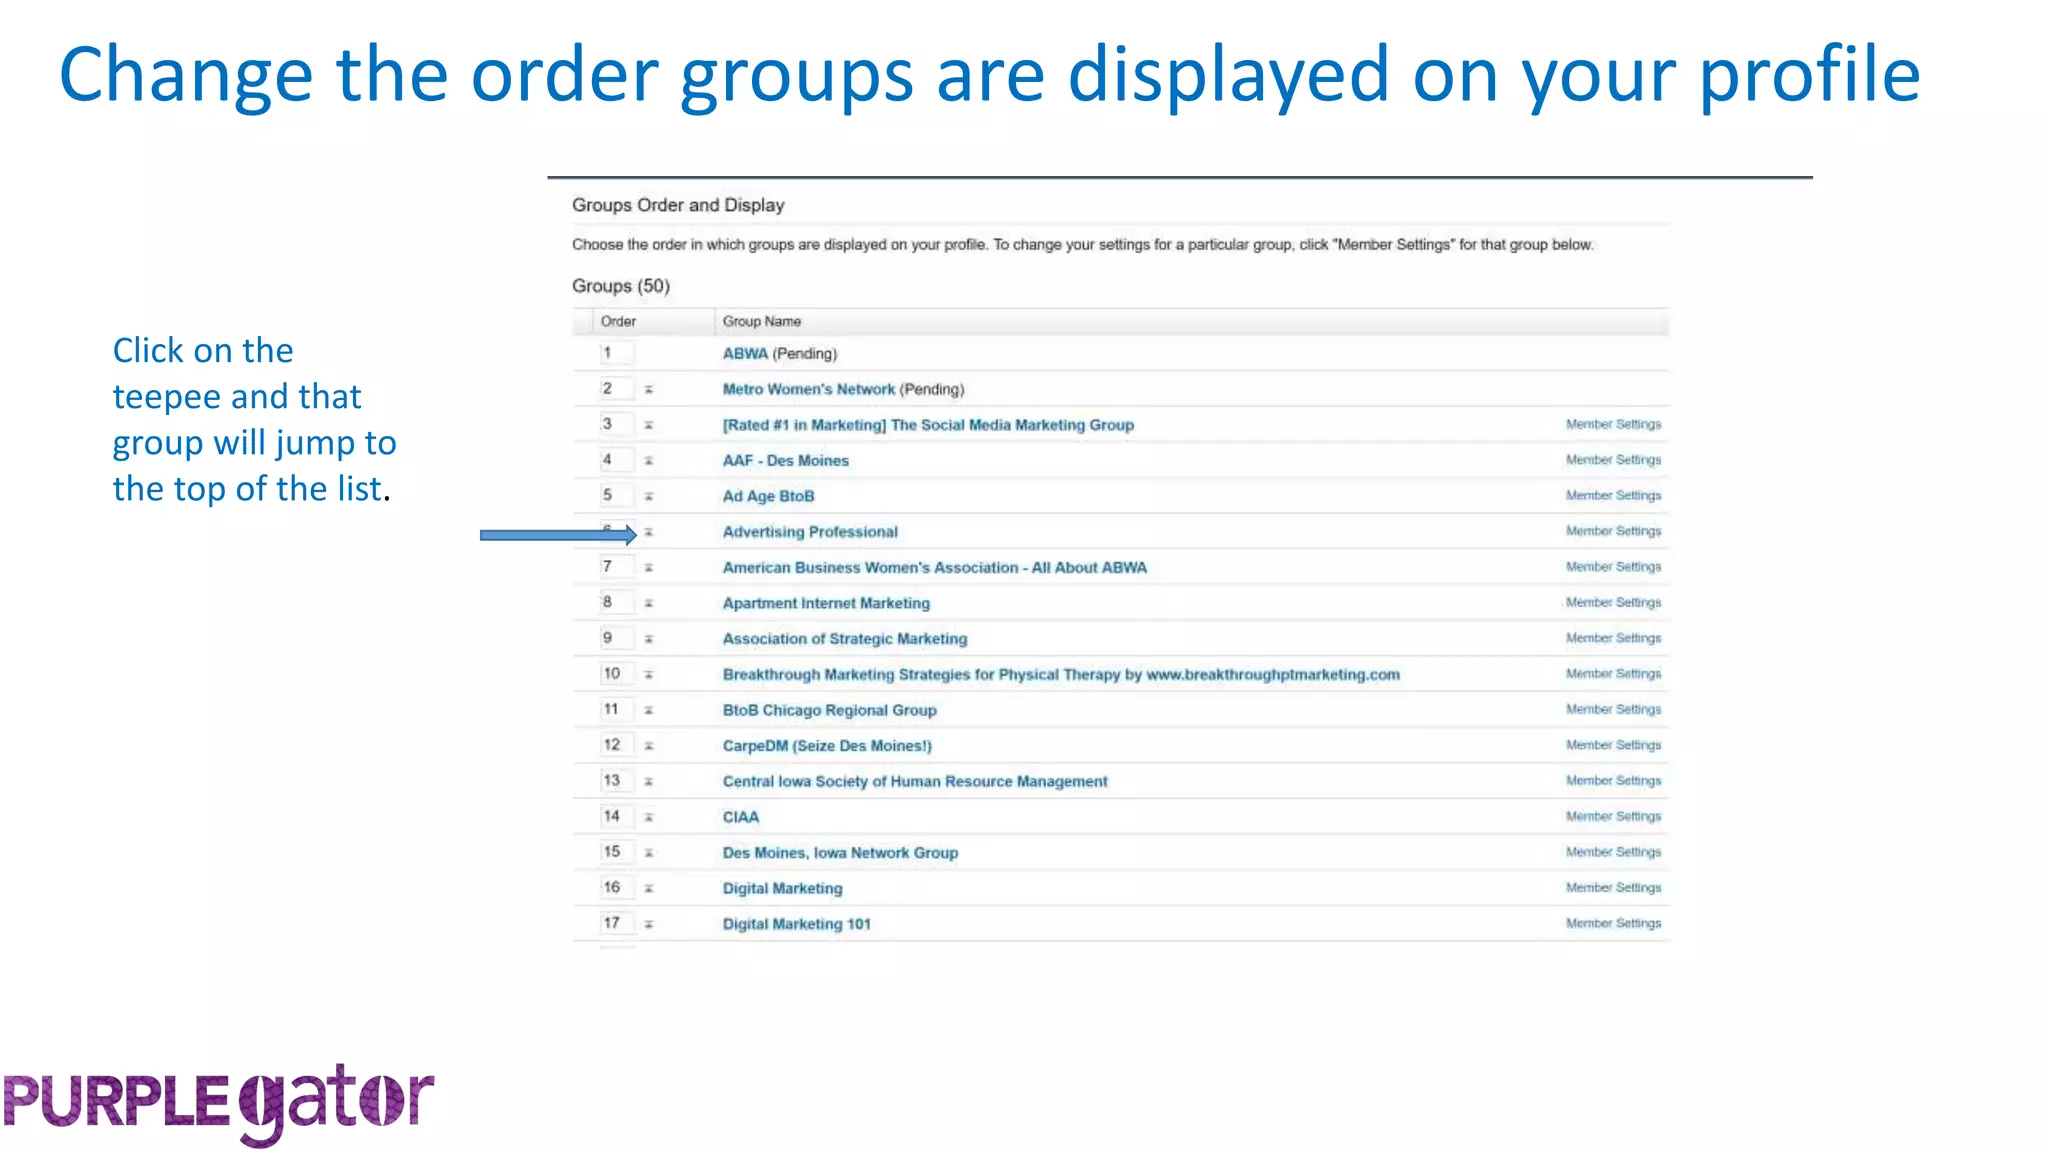Open Member Settings for Digital Marketing 101
The width and height of the screenshot is (2048, 1152).
1613,924
